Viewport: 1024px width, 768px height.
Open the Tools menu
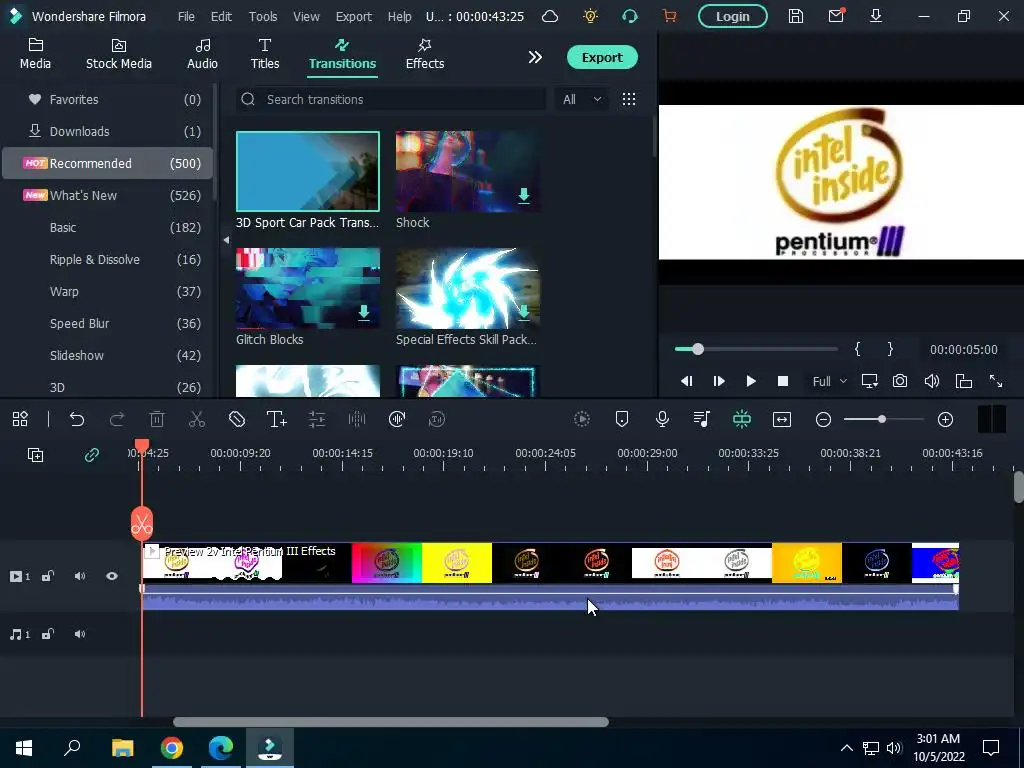[263, 16]
